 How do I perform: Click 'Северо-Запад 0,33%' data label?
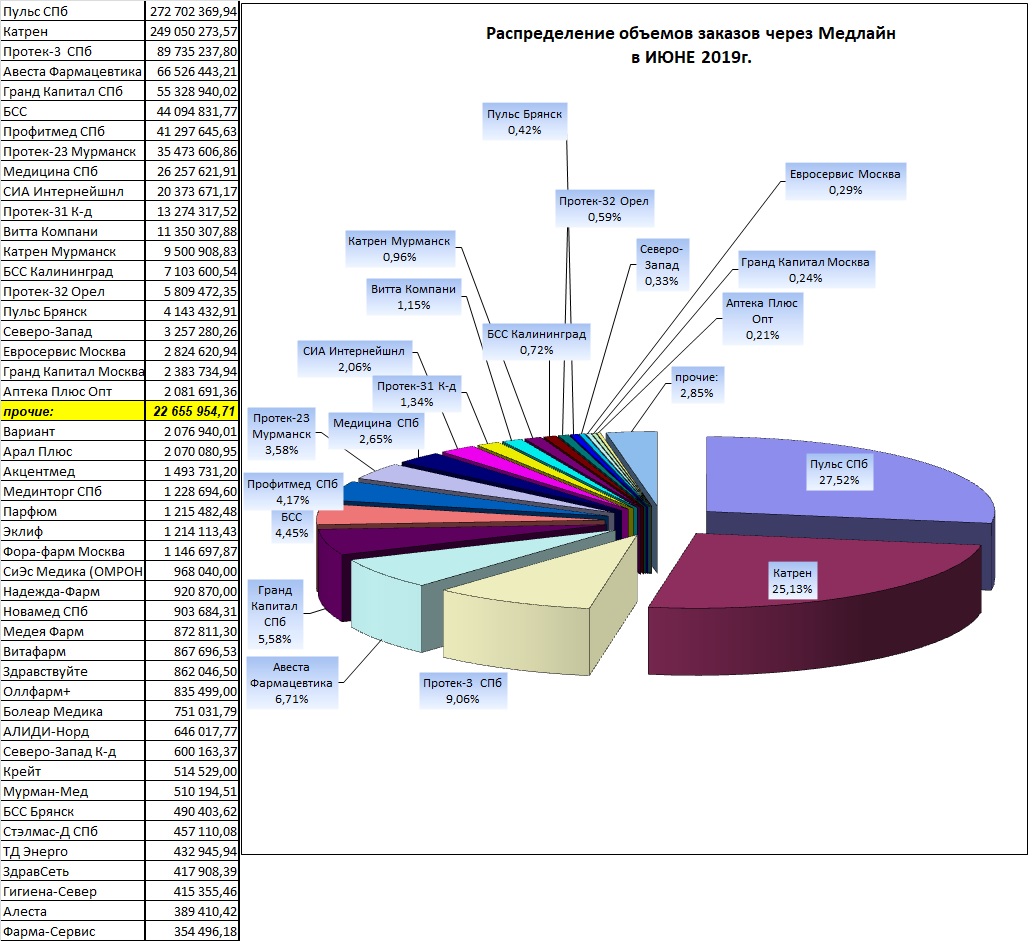(661, 265)
